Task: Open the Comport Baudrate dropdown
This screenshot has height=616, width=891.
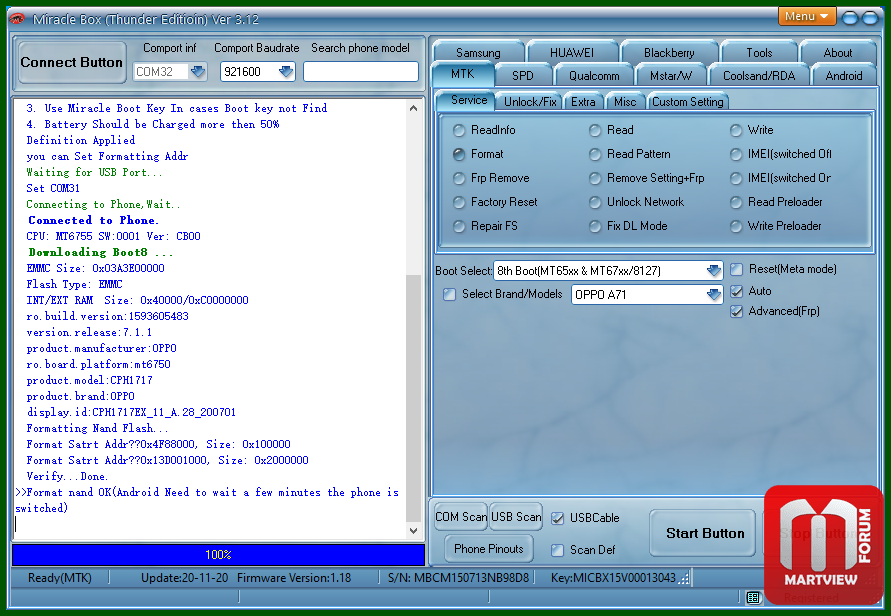Action: 286,71
